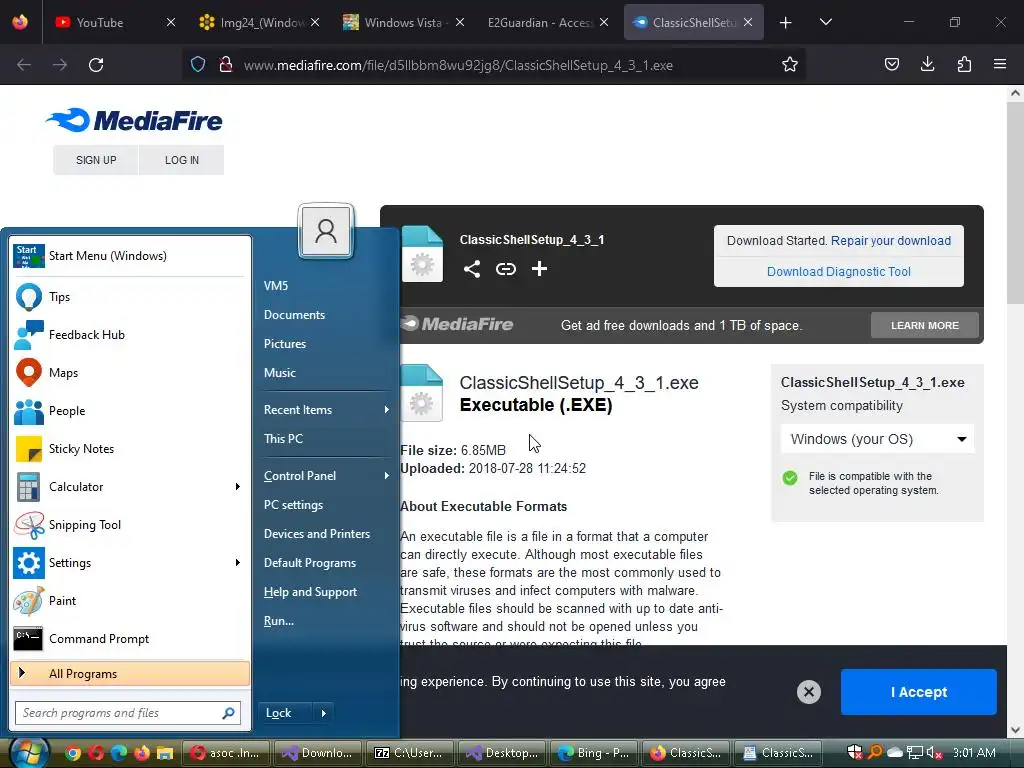Viewport: 1024px width, 768px height.
Task: Open Chrome from the taskbar quick launch
Action: pyautogui.click(x=73, y=753)
